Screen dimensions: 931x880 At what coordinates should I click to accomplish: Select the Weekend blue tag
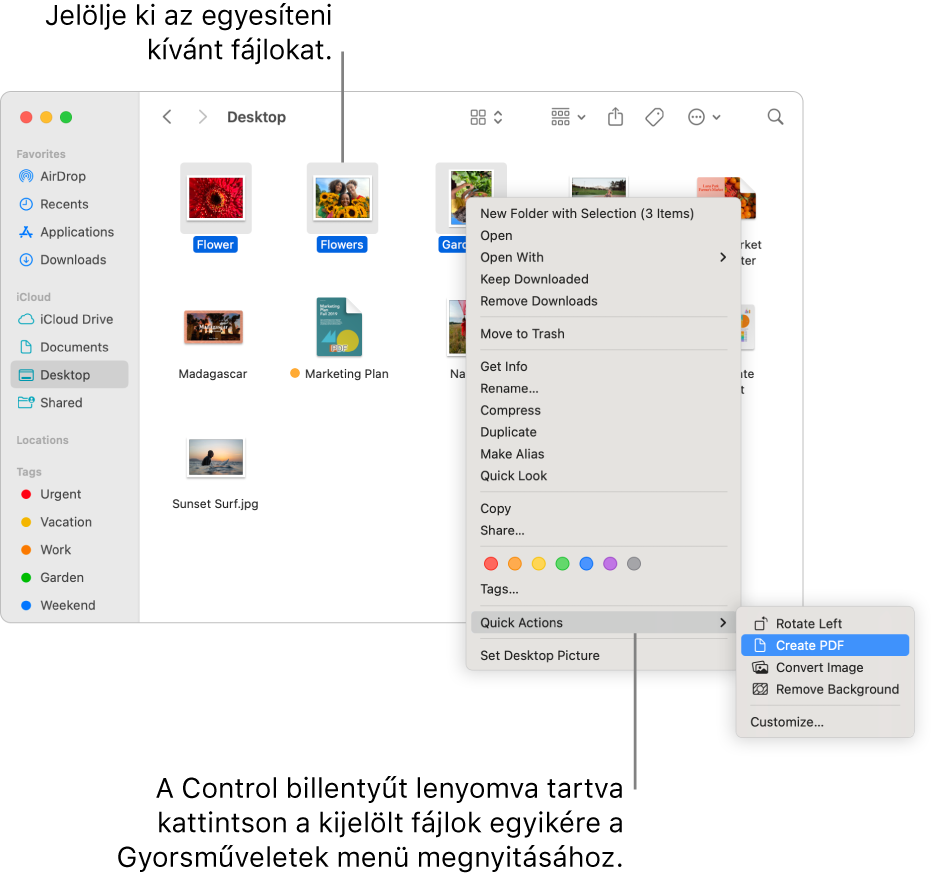pyautogui.click(x=58, y=606)
